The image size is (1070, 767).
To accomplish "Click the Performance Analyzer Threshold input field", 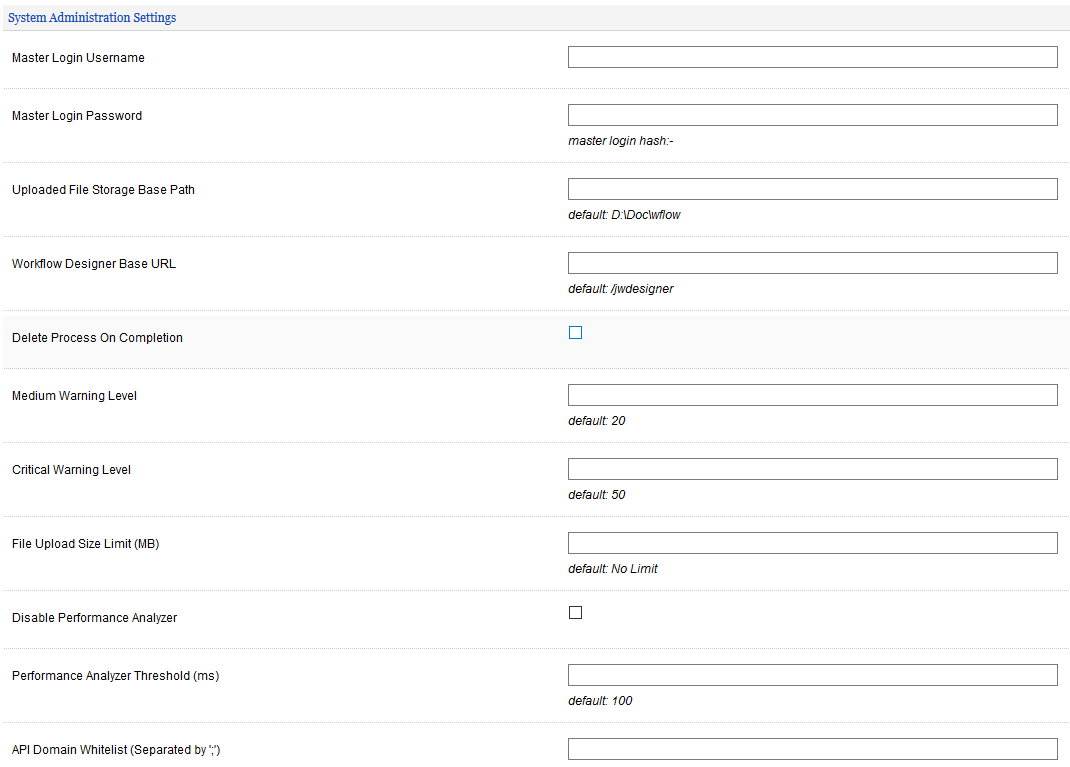I will click(812, 675).
